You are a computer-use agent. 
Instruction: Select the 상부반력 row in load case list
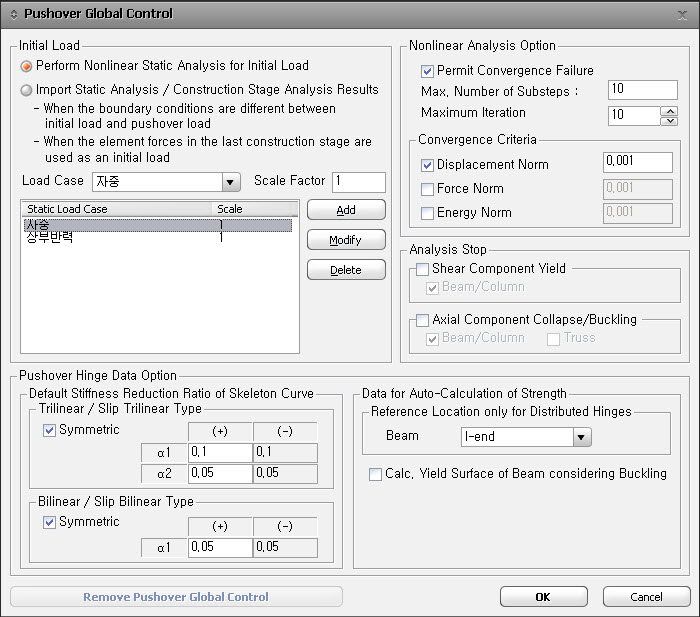(x=158, y=238)
